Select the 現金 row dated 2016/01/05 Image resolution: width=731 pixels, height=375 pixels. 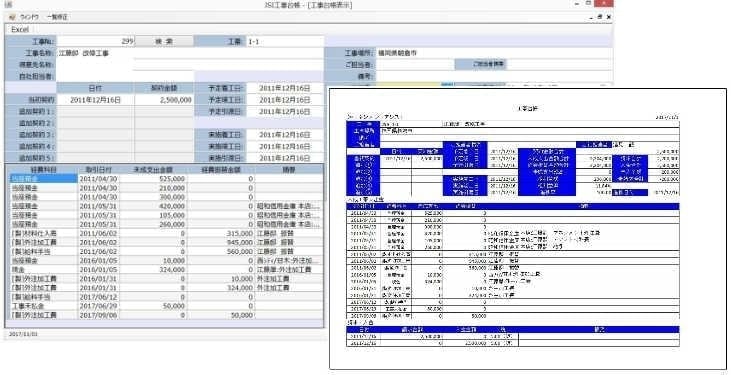pos(166,270)
